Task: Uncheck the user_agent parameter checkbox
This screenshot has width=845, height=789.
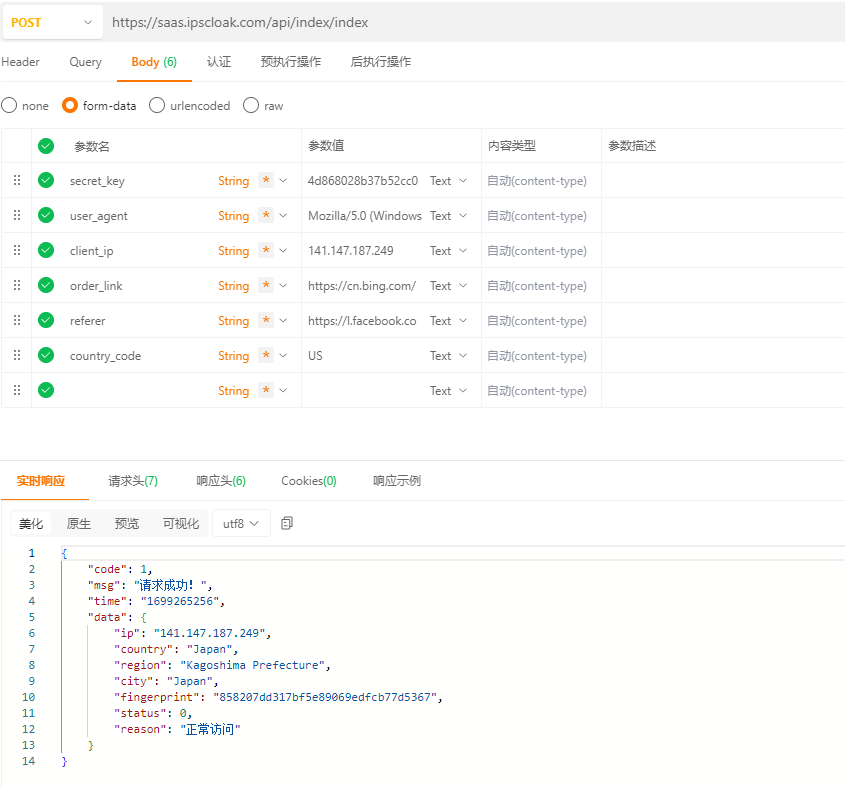Action: (x=46, y=215)
